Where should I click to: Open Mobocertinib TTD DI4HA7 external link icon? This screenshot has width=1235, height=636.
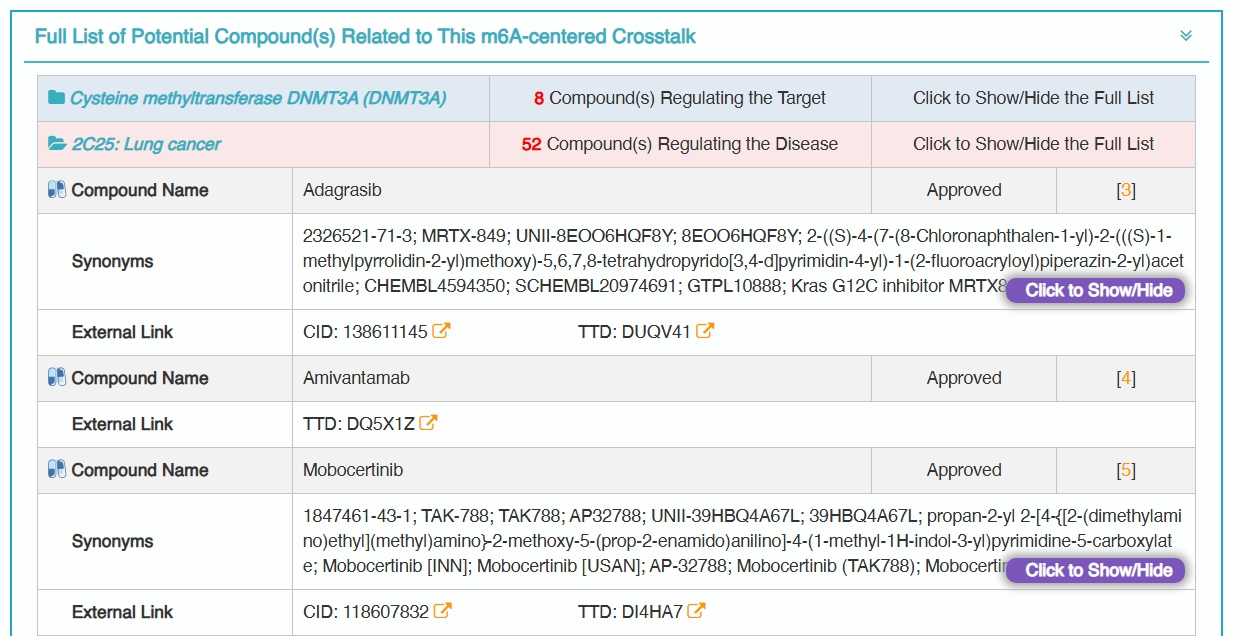tap(697, 611)
